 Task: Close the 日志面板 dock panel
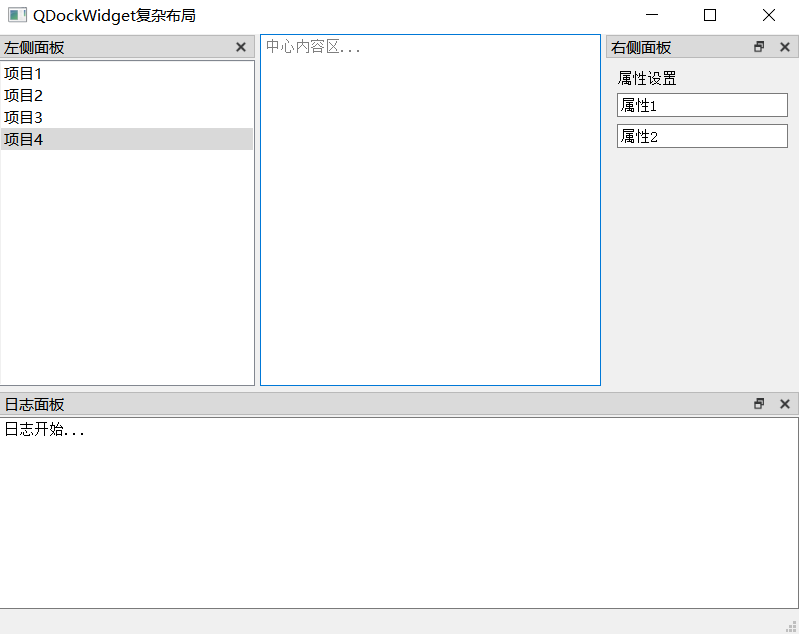coord(785,404)
